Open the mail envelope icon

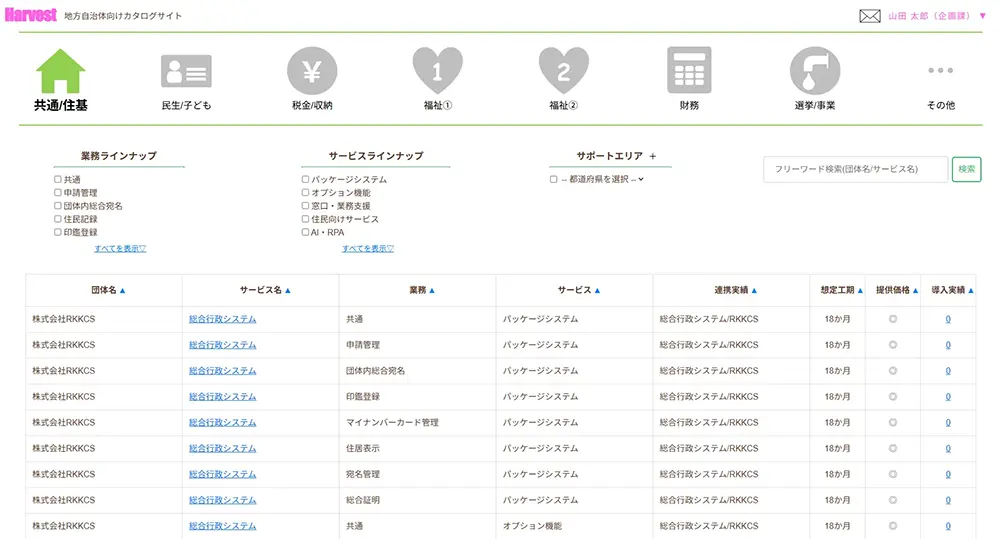(870, 16)
